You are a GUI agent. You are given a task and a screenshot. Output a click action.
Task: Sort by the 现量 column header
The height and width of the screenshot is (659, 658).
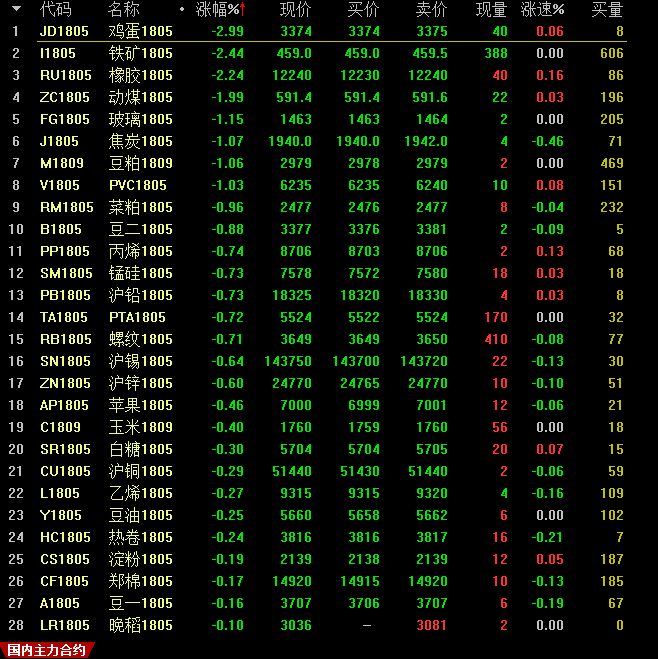(490, 10)
